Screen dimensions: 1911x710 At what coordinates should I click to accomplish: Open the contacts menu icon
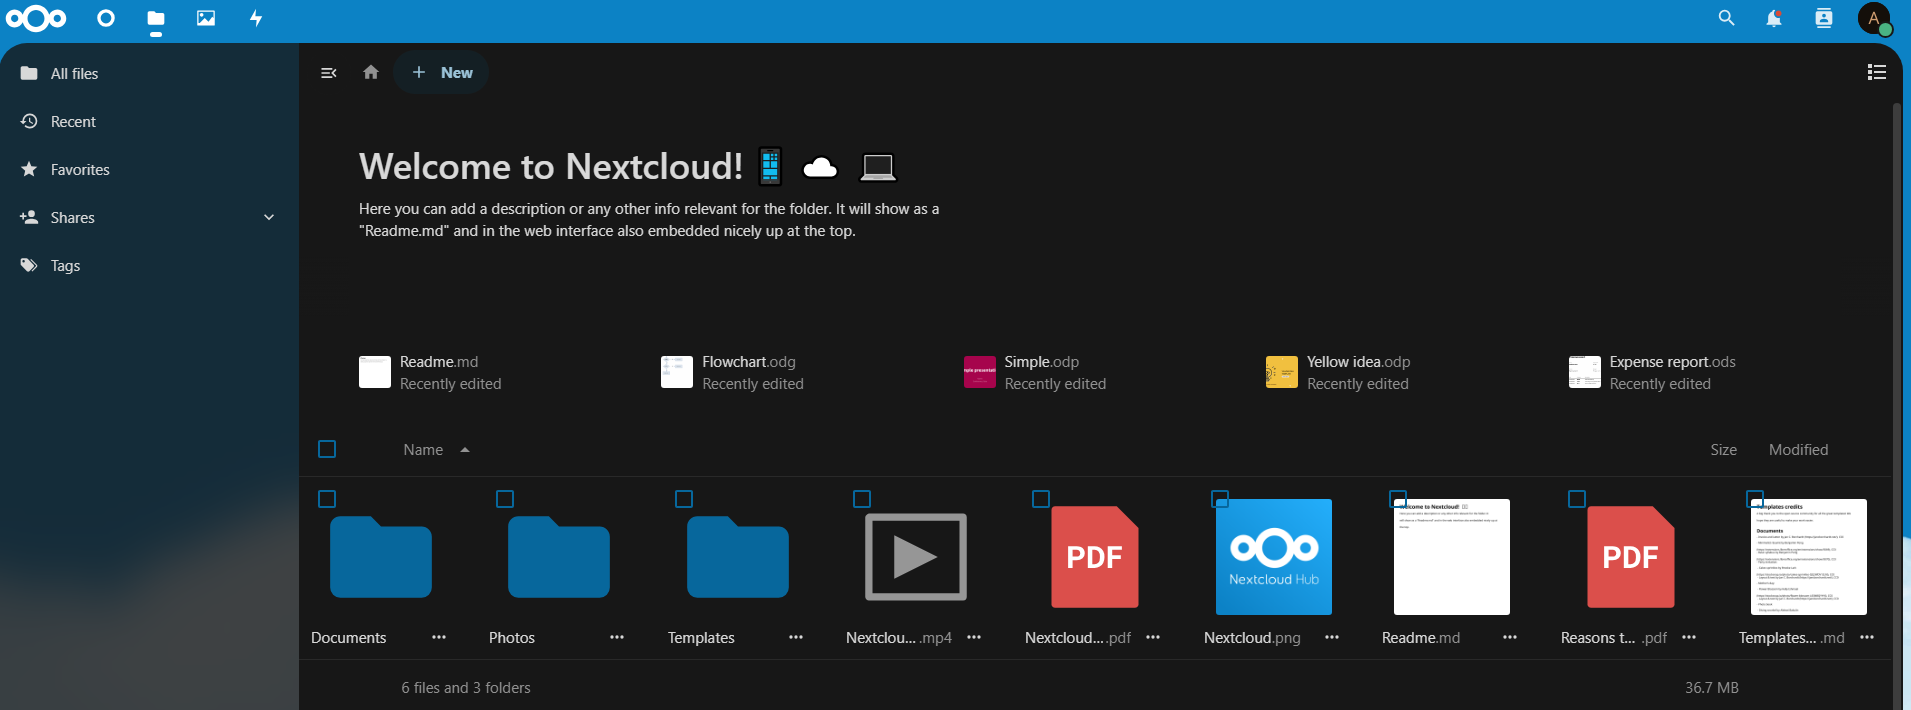[1824, 18]
